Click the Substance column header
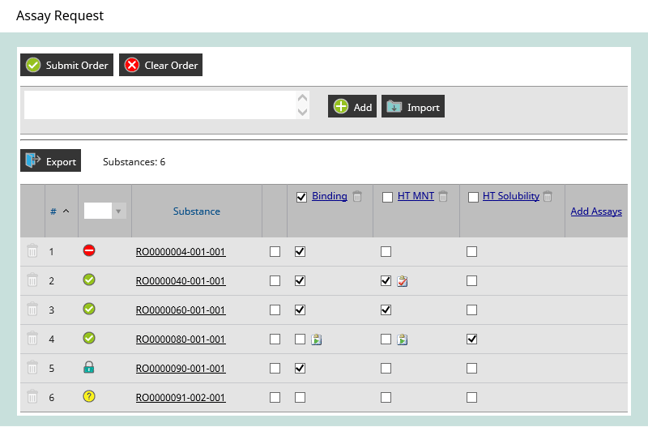 pos(196,211)
